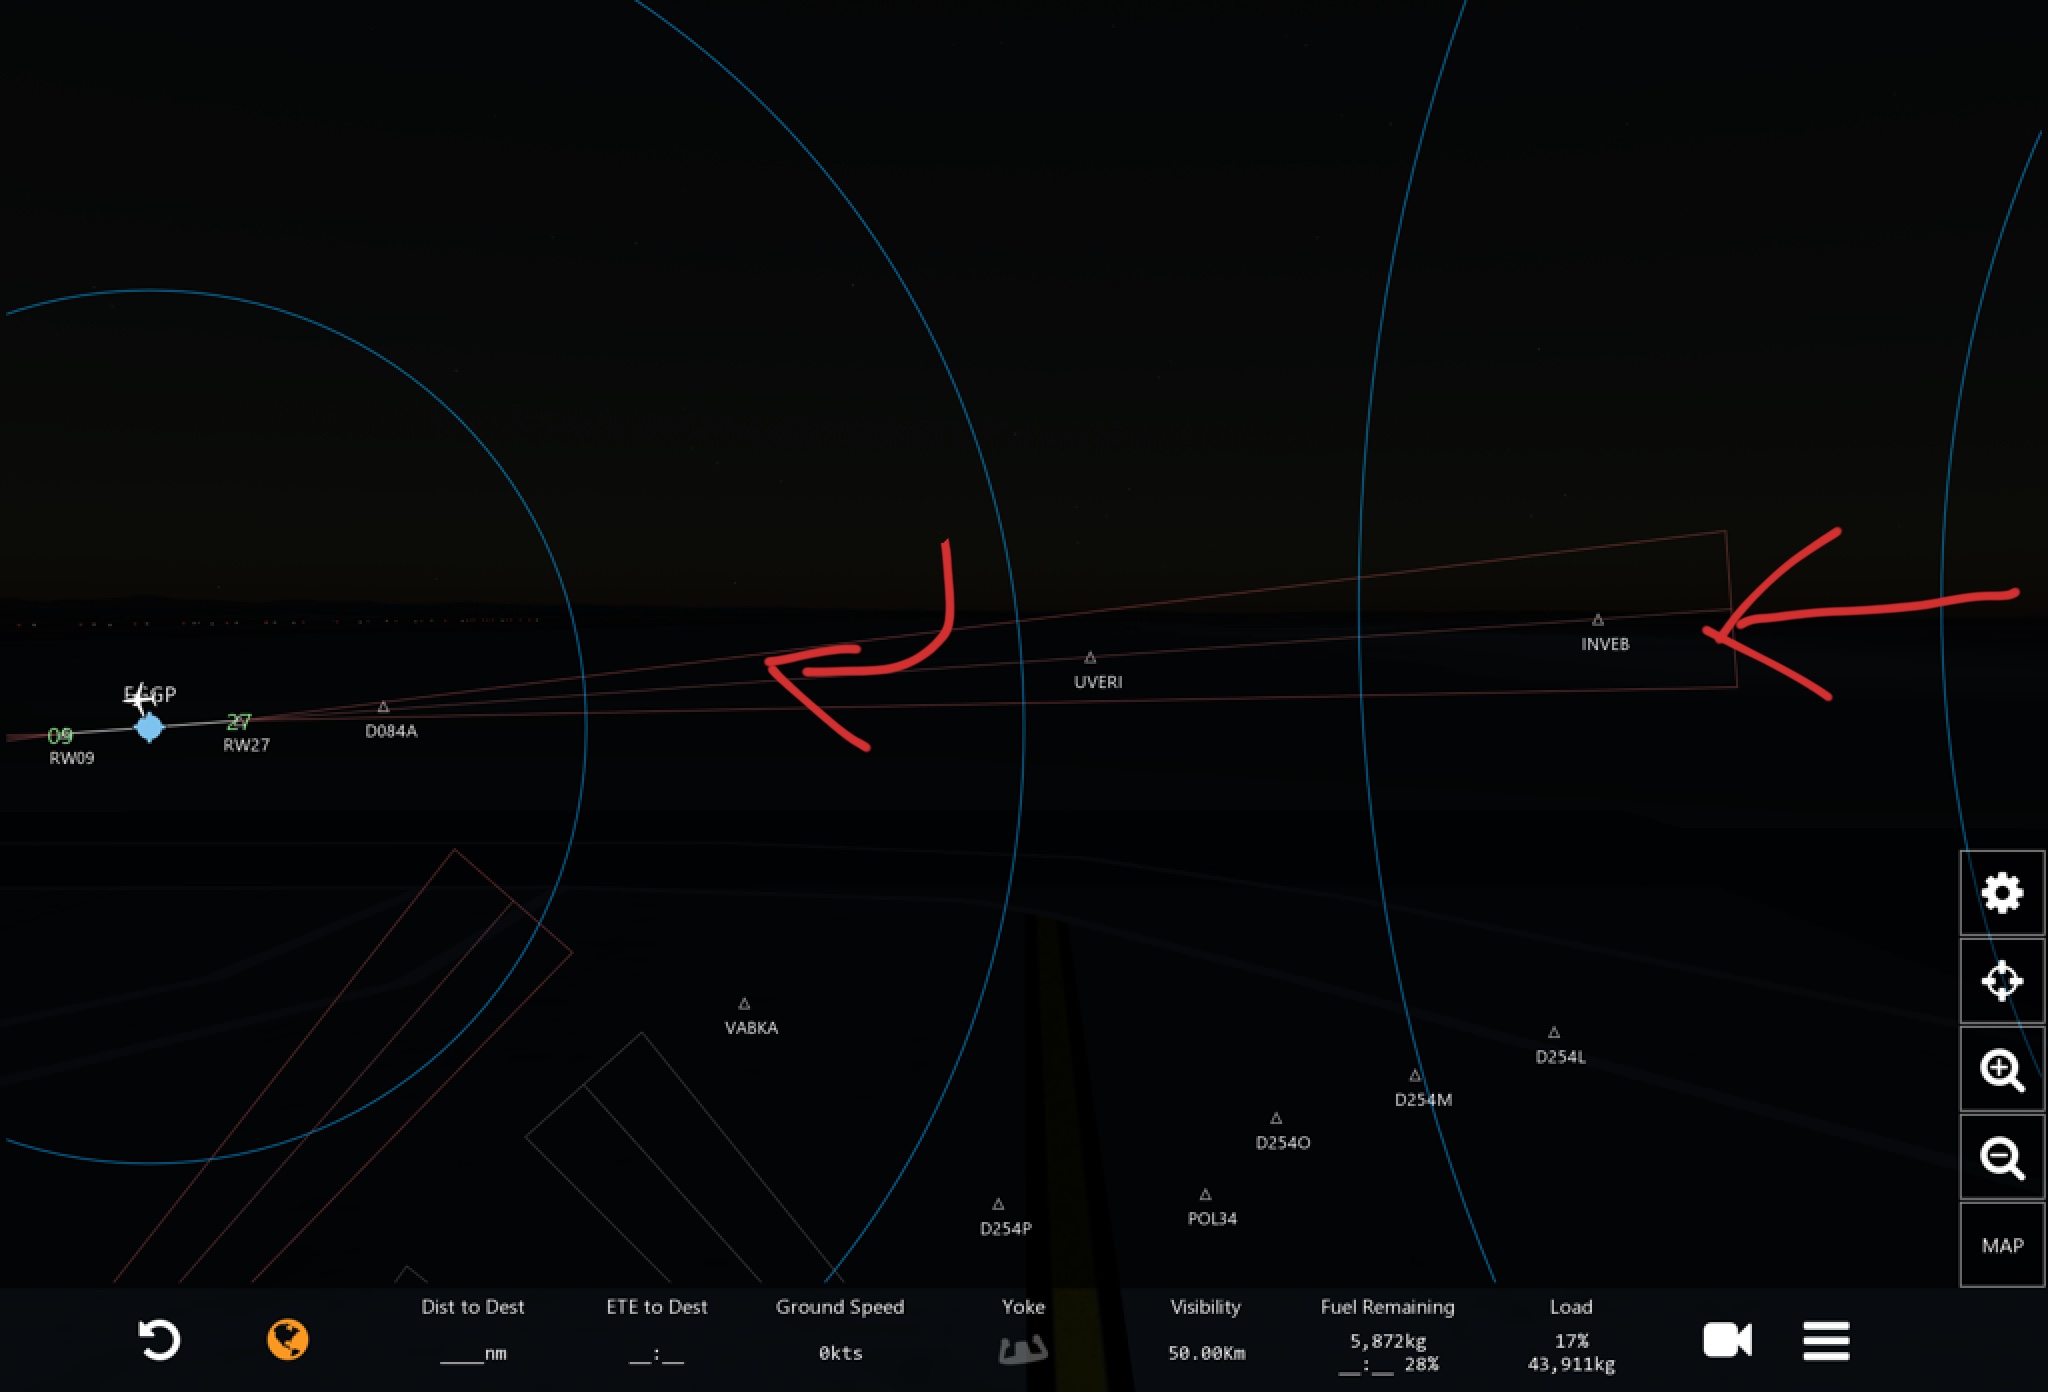Click the orange globe icon
The height and width of the screenshot is (1392, 2048).
[287, 1340]
